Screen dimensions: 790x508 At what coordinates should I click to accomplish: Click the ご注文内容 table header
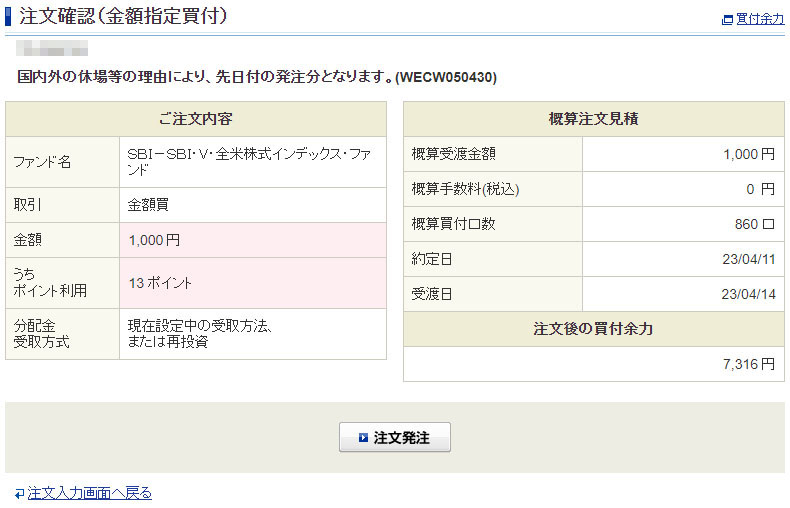click(x=196, y=119)
